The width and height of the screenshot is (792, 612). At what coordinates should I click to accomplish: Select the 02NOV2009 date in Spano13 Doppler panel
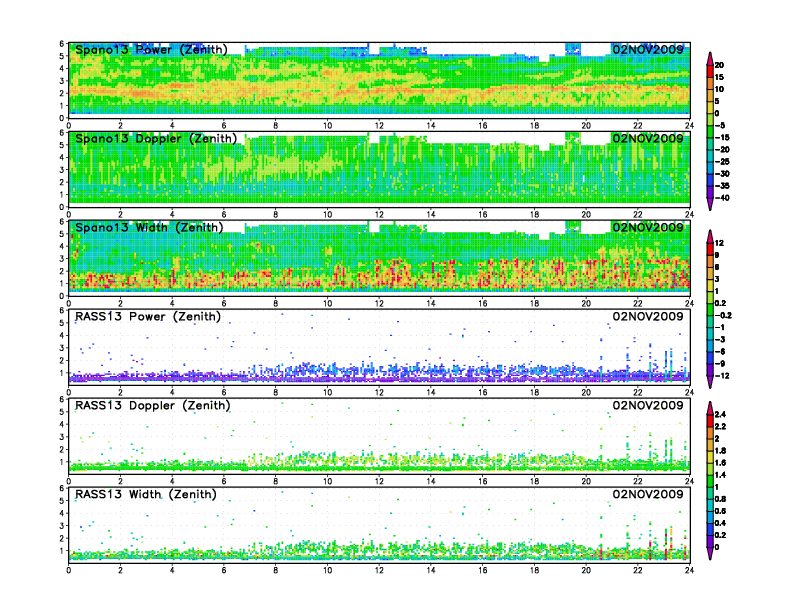click(x=648, y=138)
